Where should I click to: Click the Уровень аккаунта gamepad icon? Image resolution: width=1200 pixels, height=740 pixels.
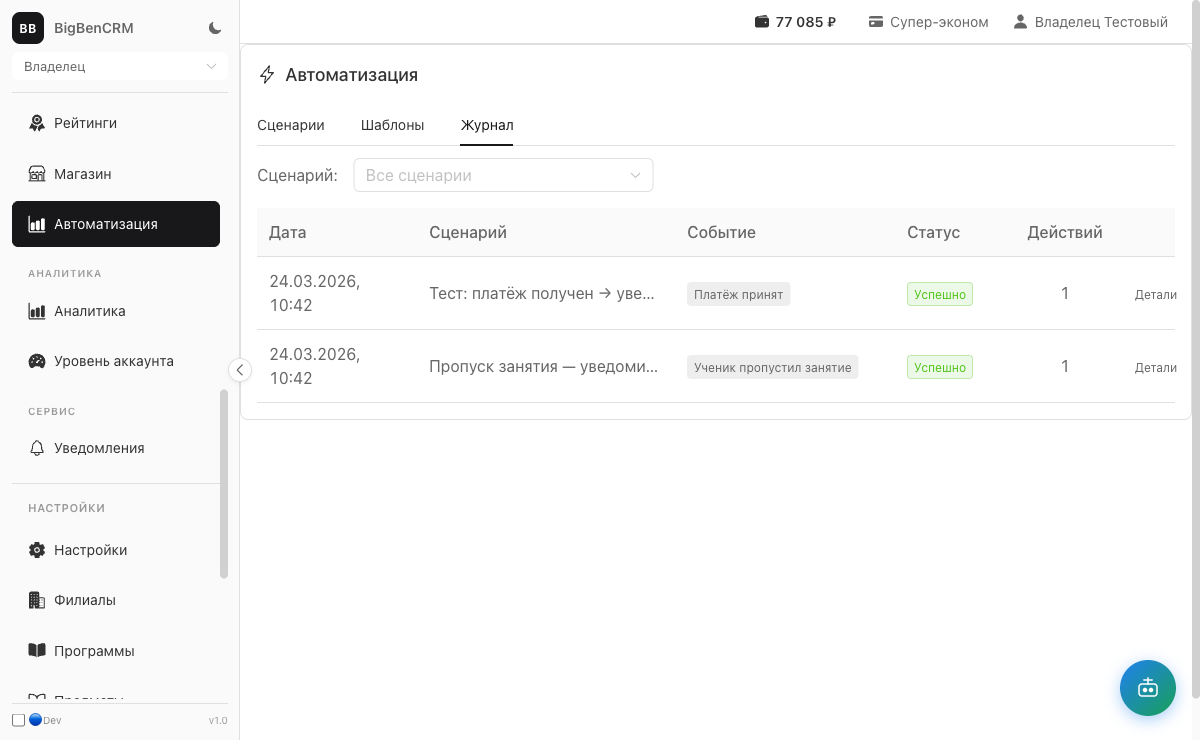(37, 361)
